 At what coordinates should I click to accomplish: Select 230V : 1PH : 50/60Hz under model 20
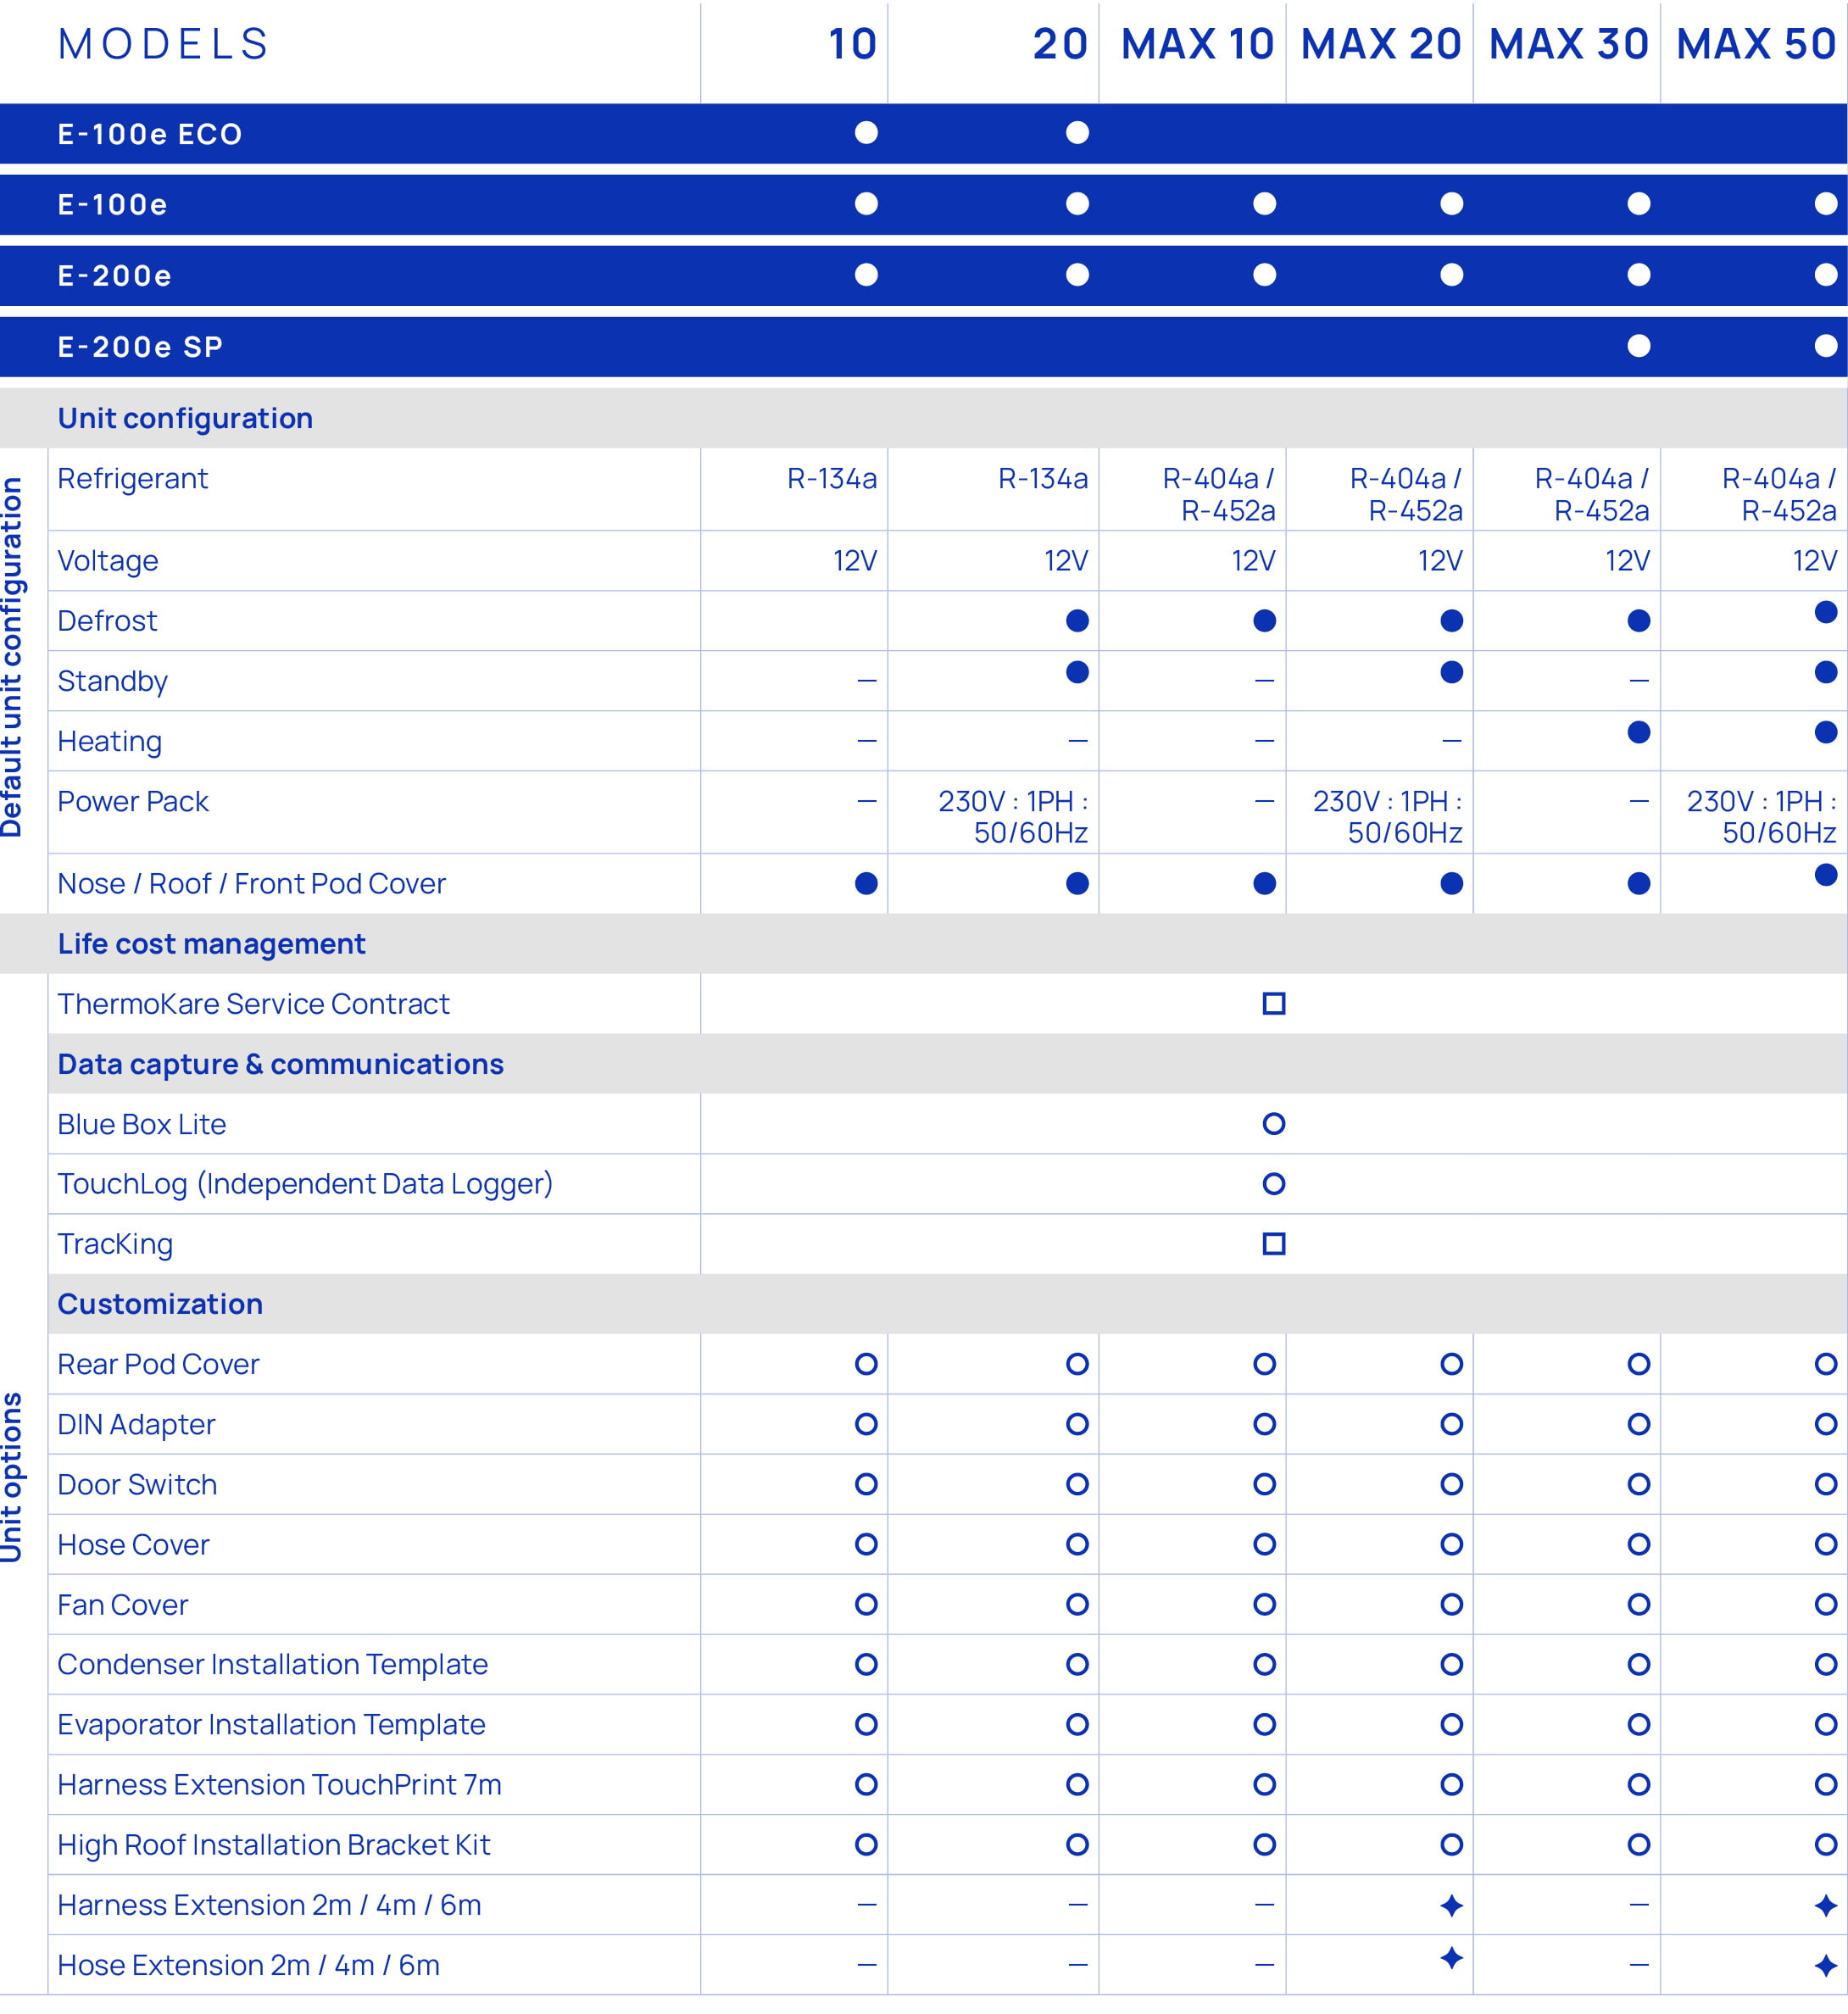click(1013, 817)
